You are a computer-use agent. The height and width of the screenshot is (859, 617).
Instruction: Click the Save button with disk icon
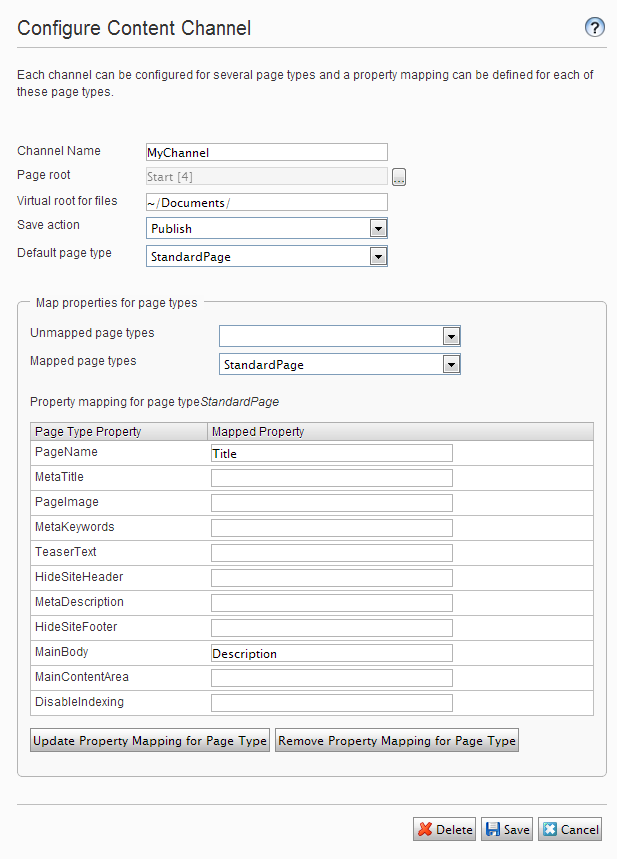point(507,829)
